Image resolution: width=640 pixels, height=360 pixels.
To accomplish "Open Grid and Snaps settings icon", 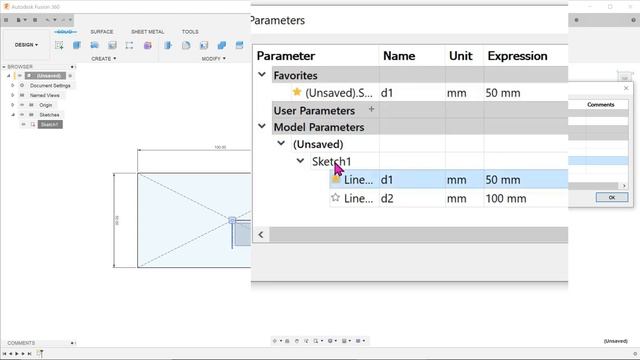I will click(344, 341).
